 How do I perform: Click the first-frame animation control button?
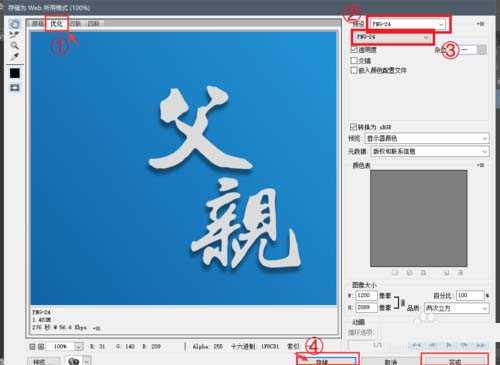tap(417, 345)
